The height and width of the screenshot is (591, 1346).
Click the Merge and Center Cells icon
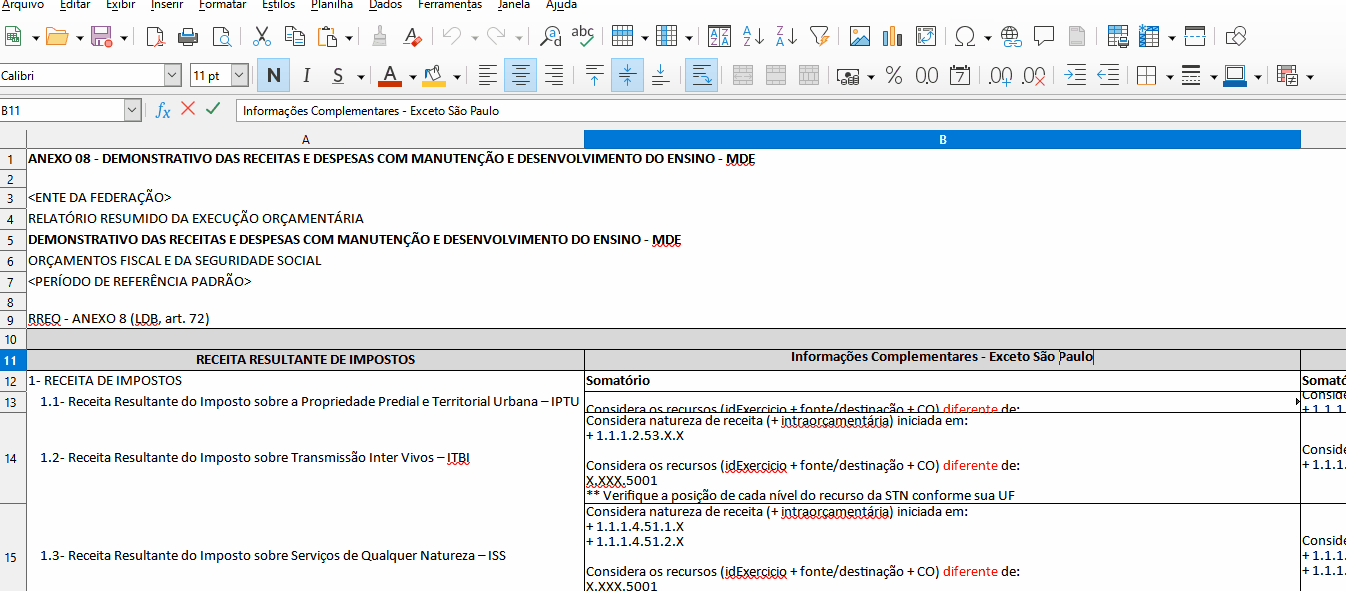click(x=743, y=76)
